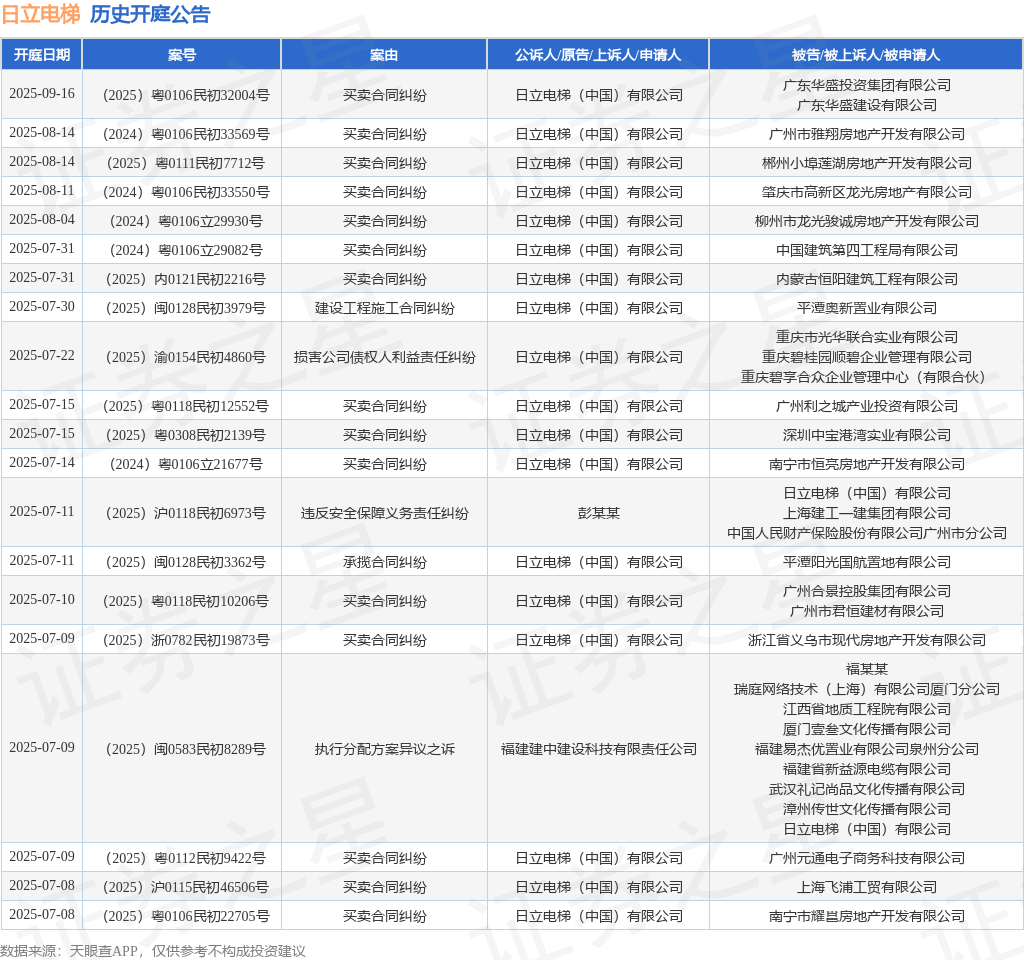The width and height of the screenshot is (1024, 960).
Task: Click defendant 深圳中宝港湾实业有限公司
Action: click(x=867, y=435)
